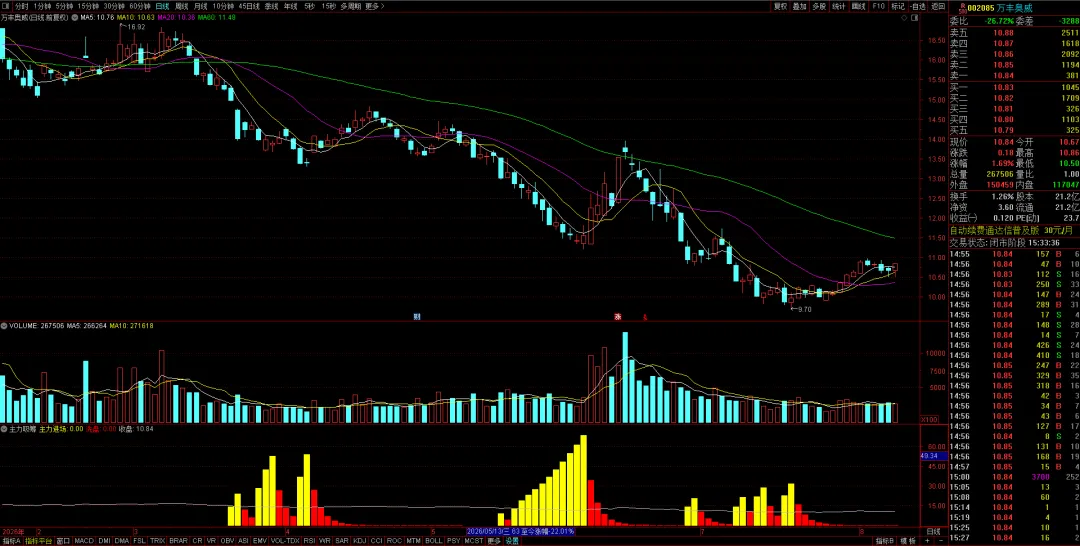The image size is (1080, 546).
Task: Click the blue 财 marker on time axis
Action: 417,317
